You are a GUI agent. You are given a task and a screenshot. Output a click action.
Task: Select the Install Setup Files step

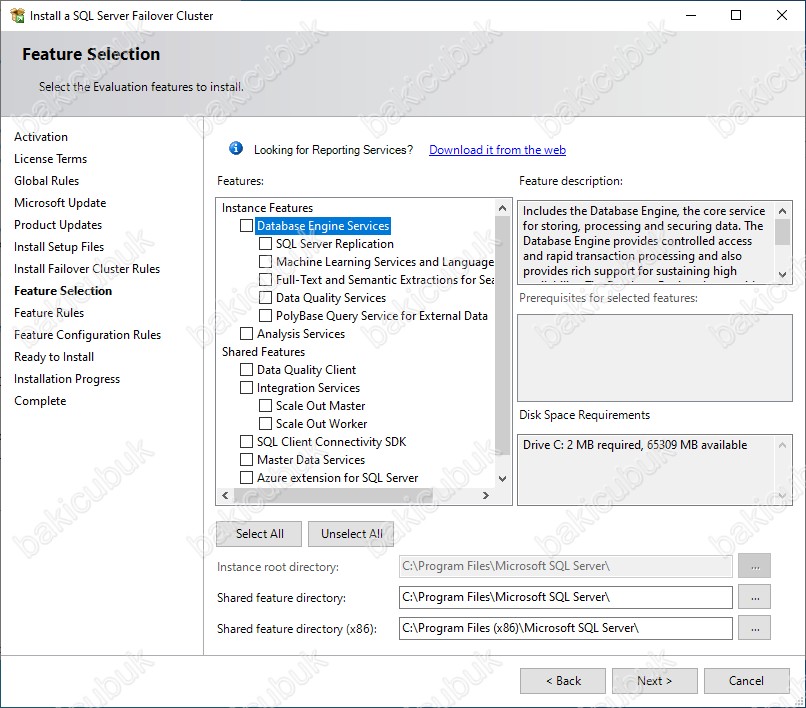(x=59, y=247)
